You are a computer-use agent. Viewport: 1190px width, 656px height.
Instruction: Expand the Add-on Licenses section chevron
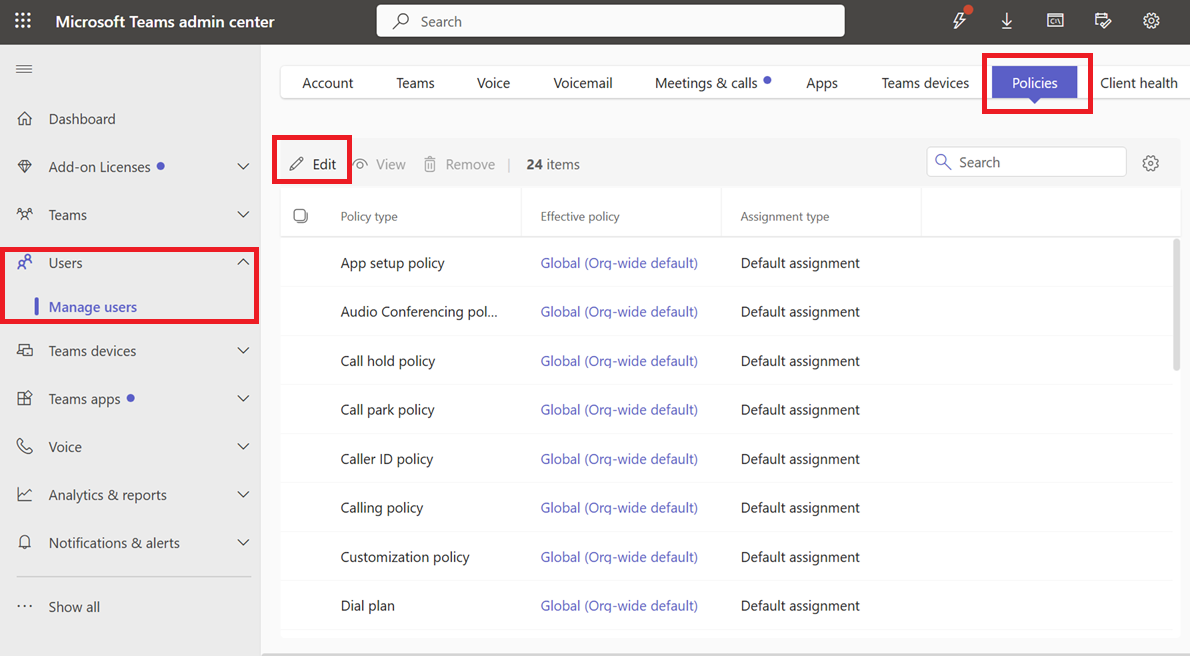point(243,166)
